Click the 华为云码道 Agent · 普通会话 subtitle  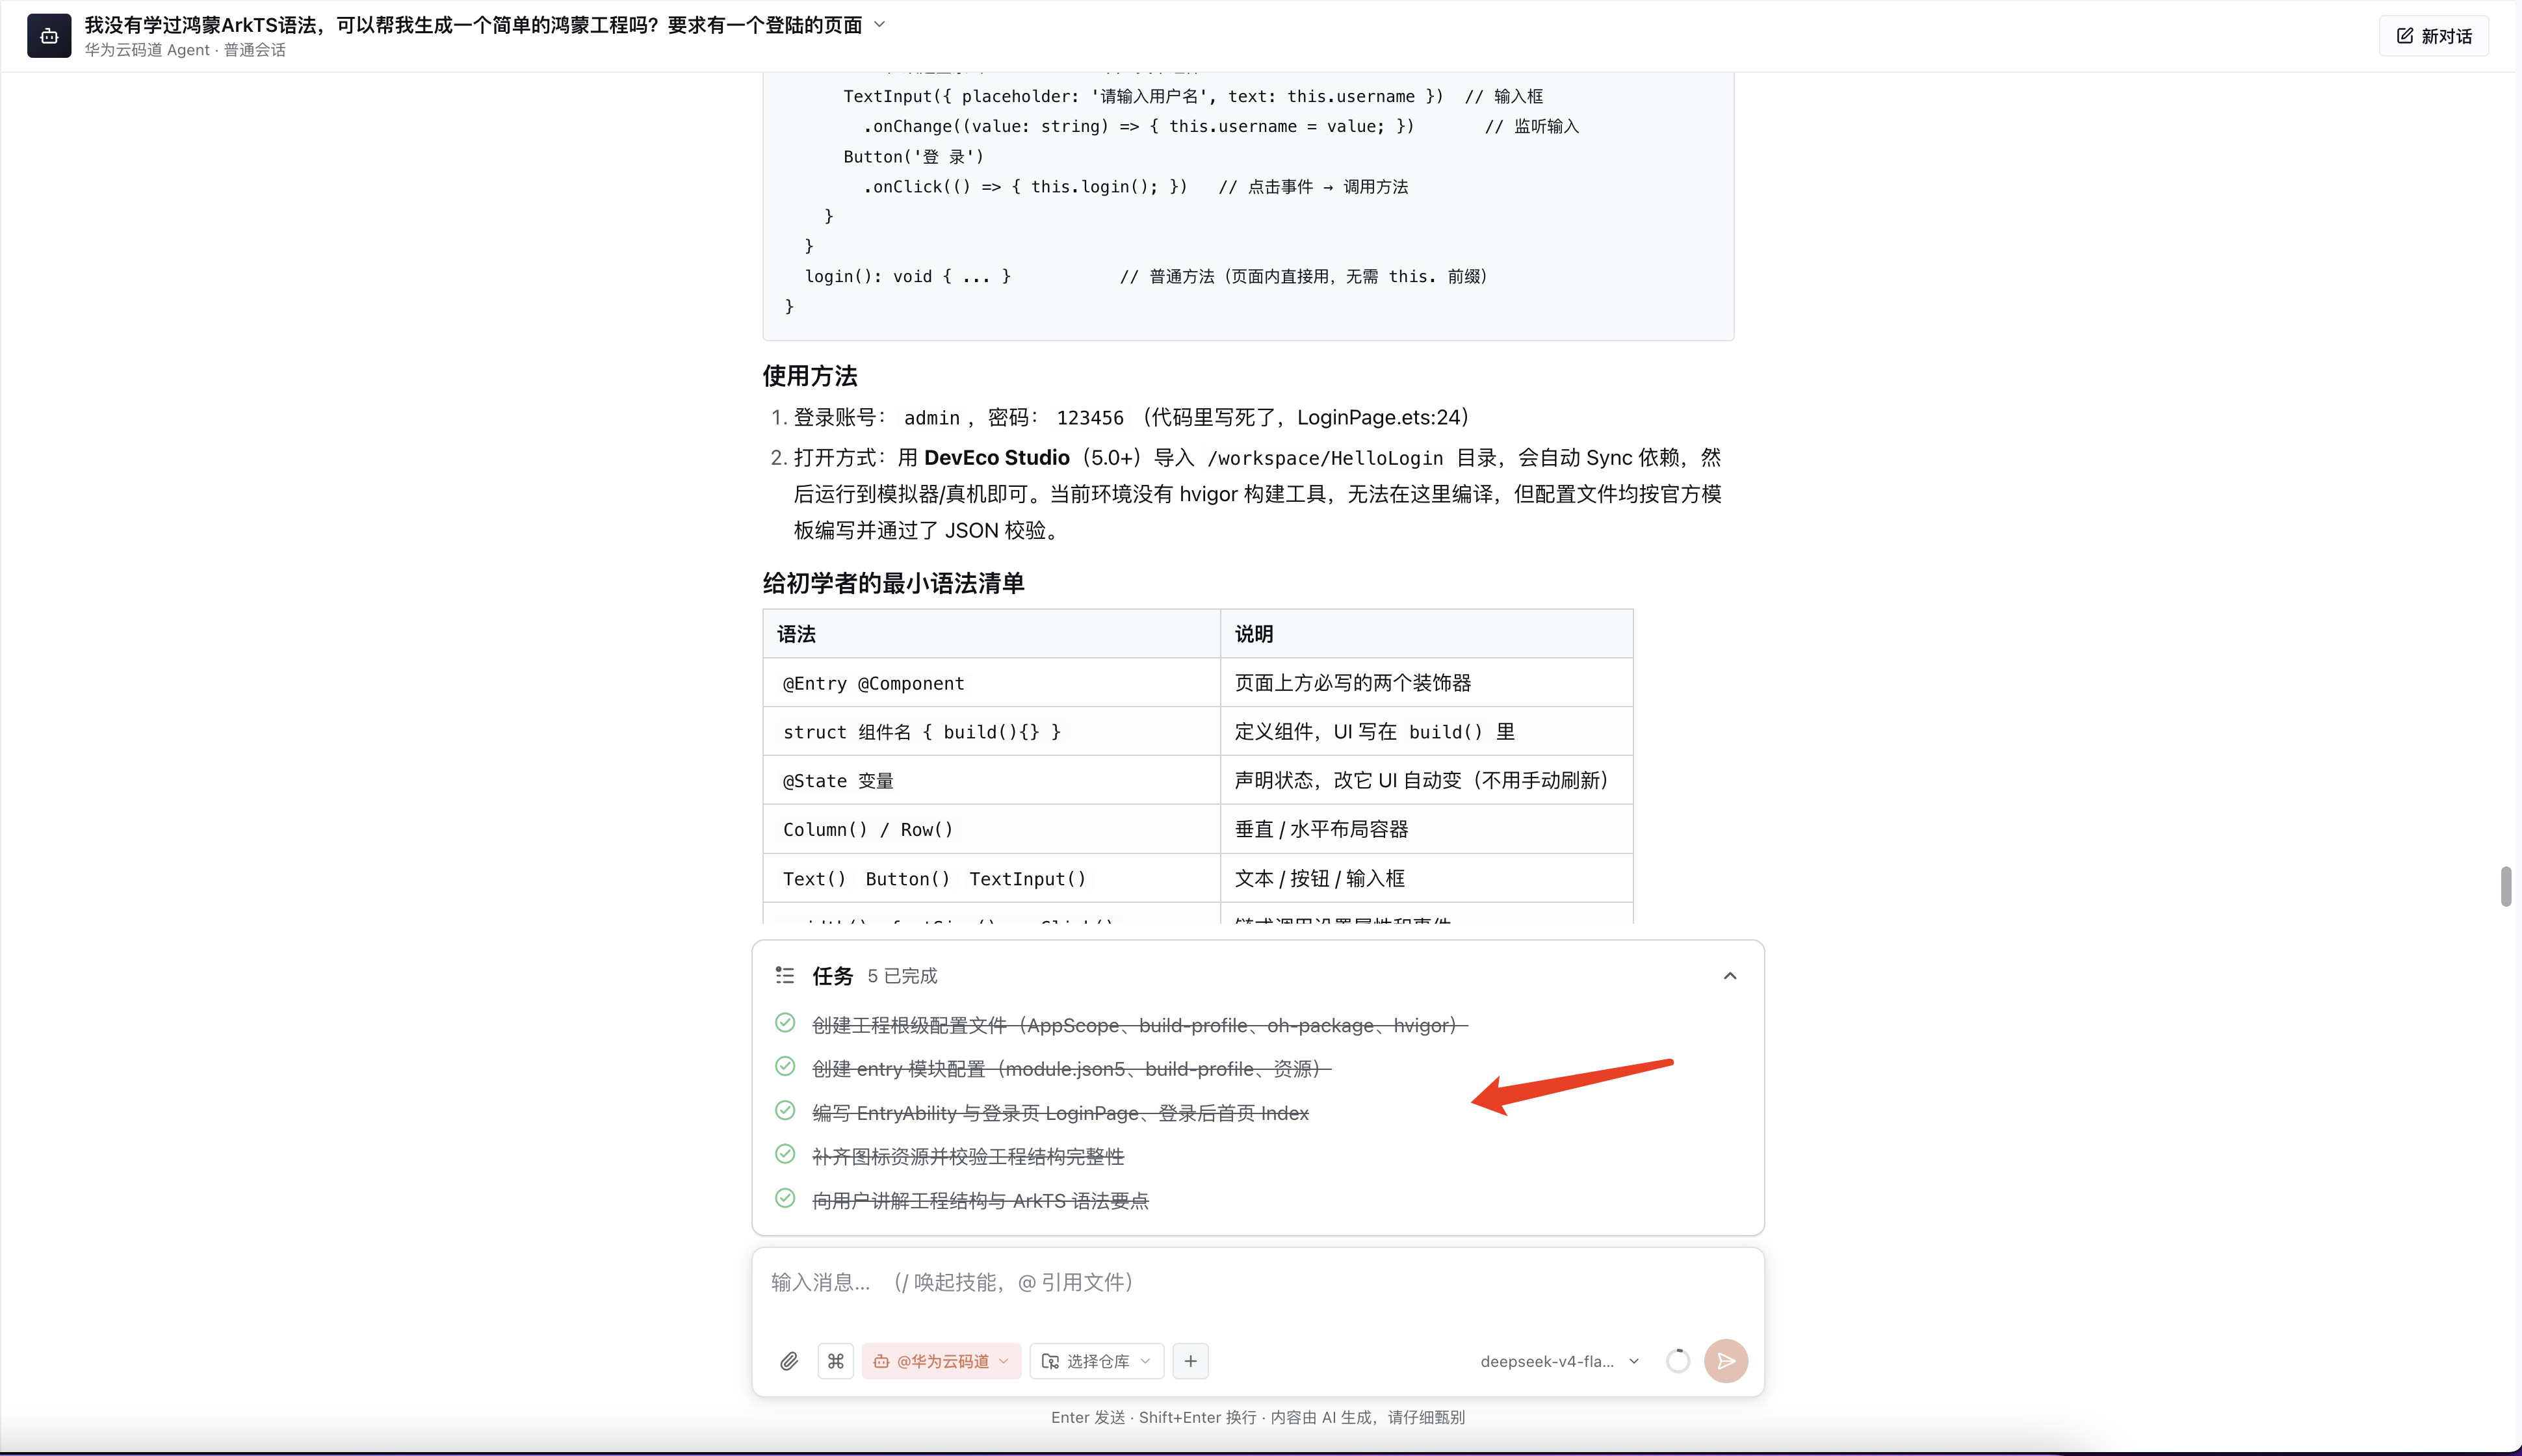click(185, 50)
